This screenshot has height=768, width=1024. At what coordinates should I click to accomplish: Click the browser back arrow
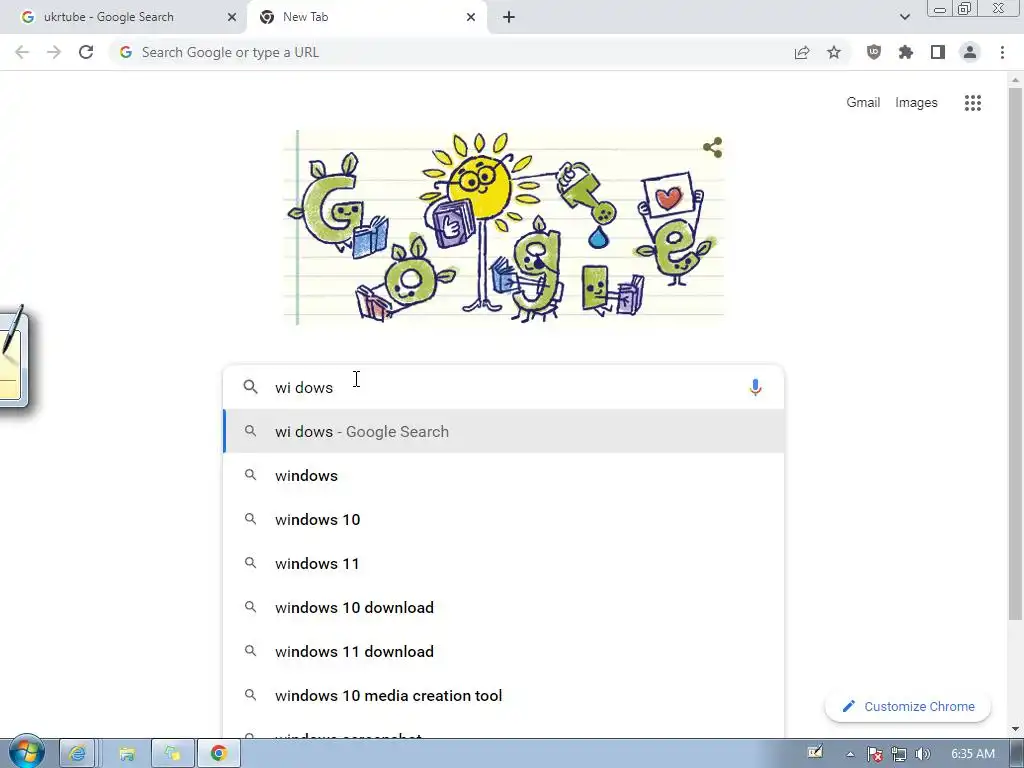[22, 52]
